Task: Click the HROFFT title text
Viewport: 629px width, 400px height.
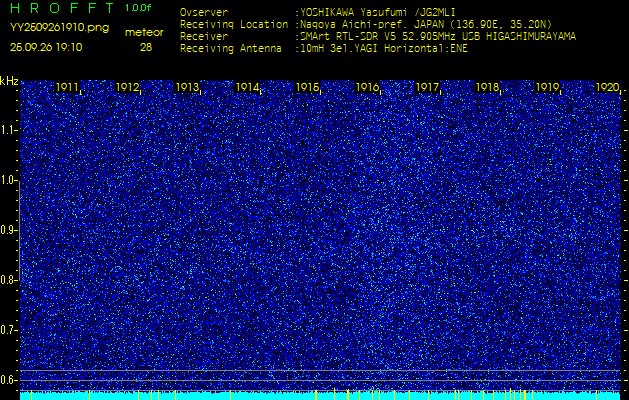Action: point(62,8)
